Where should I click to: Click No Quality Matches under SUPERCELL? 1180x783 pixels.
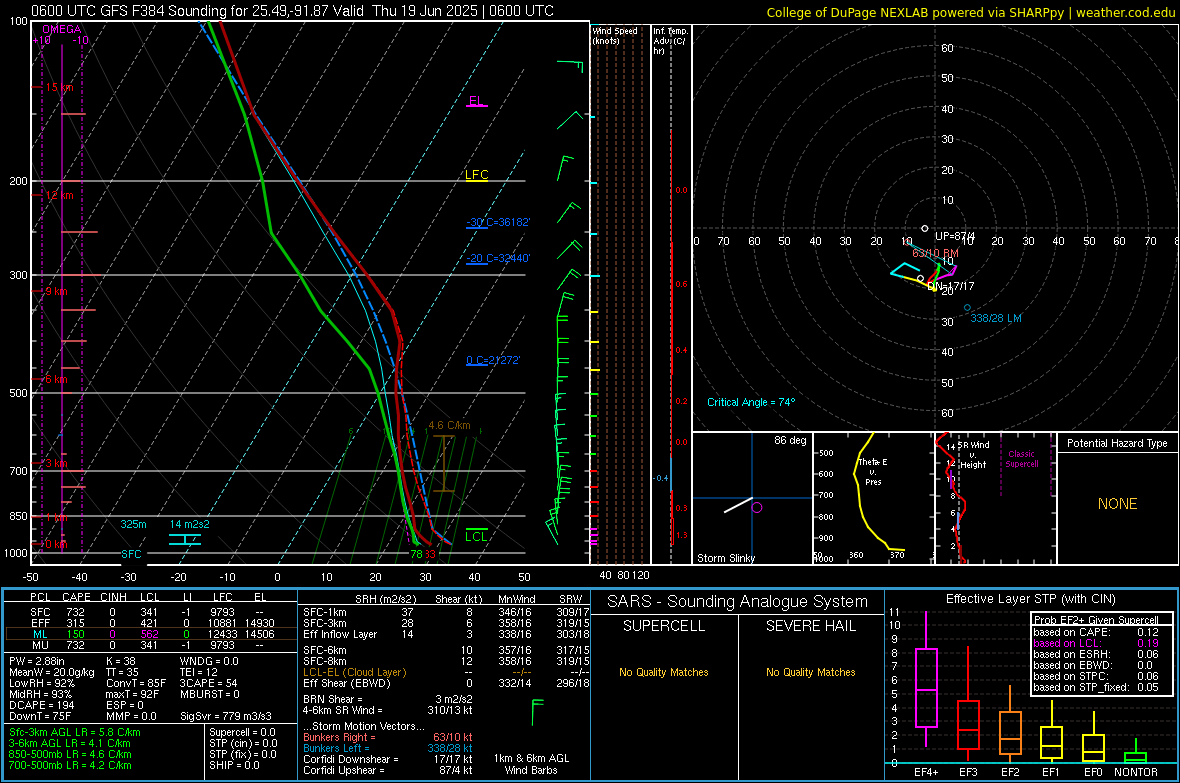tap(664, 672)
